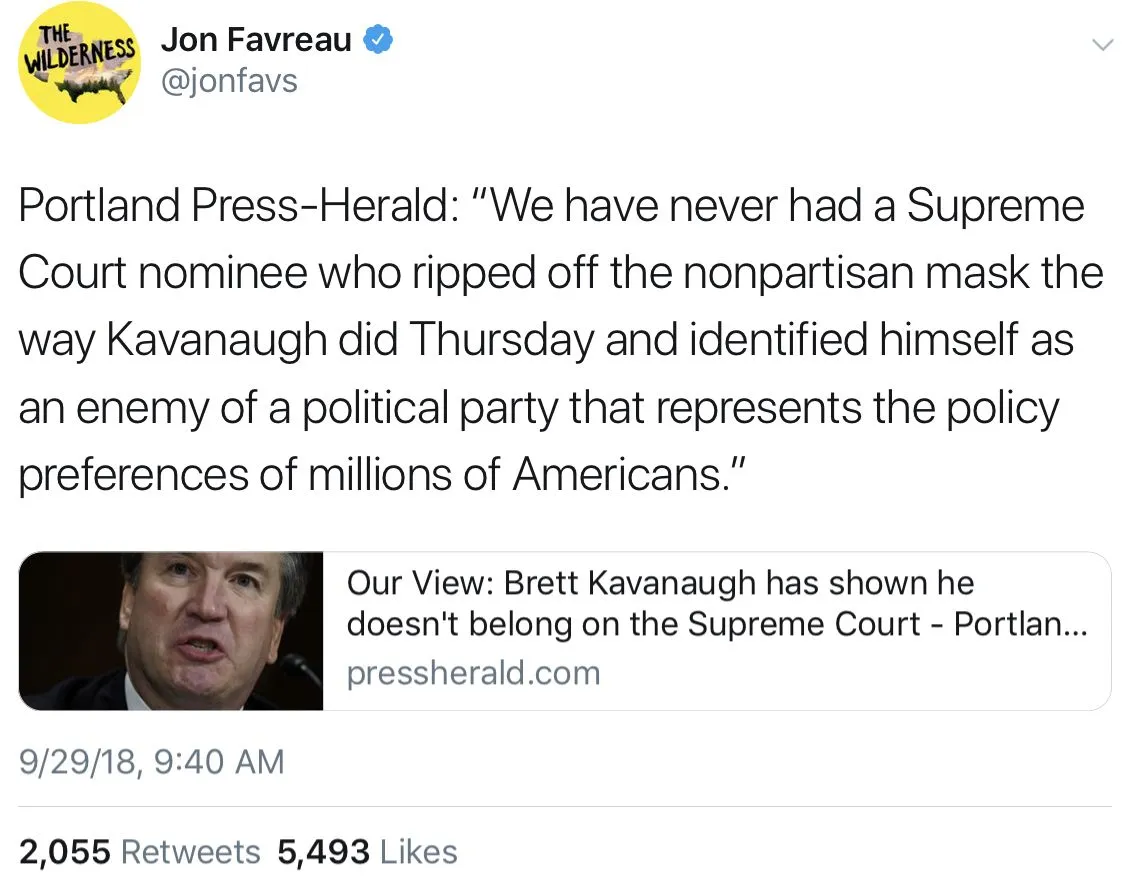Click "Portland Press-Herald:" at the tweet start

coord(240,207)
